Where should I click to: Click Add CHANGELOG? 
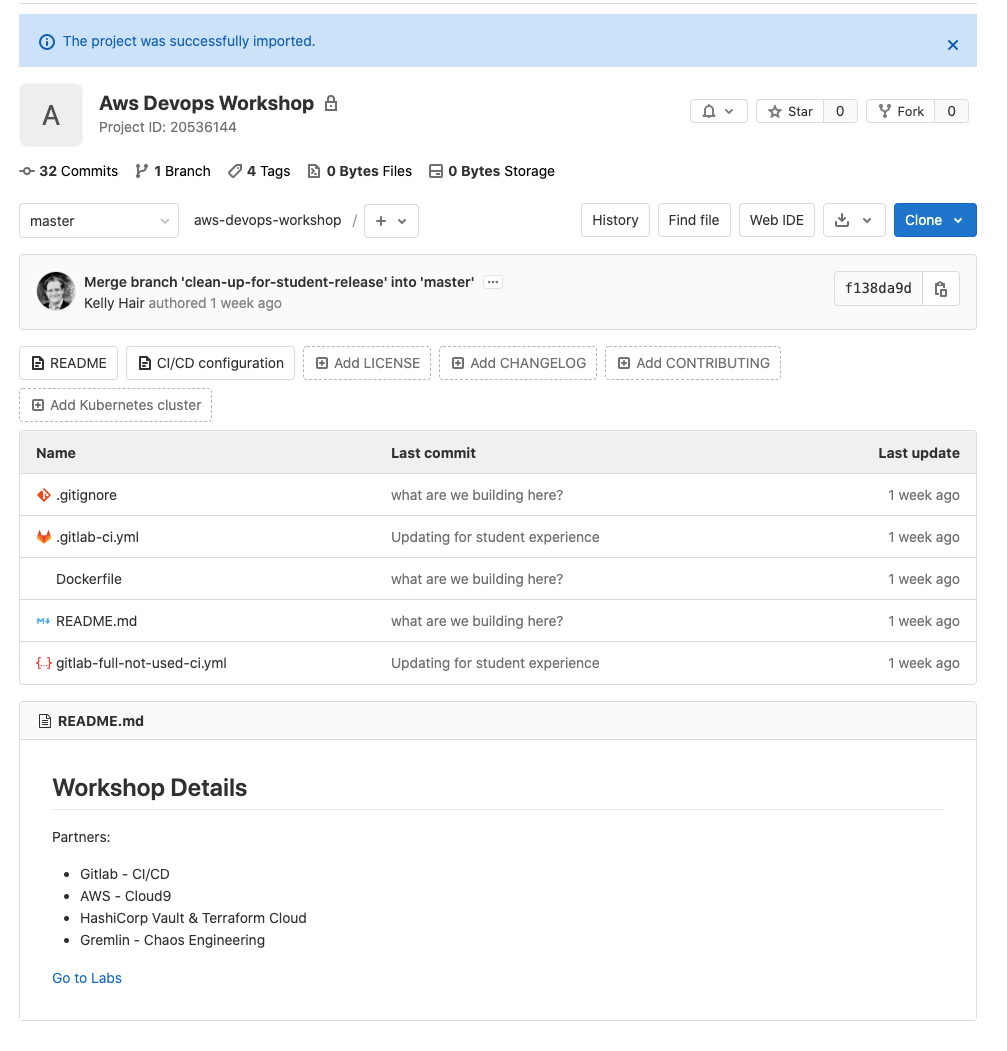pos(518,363)
